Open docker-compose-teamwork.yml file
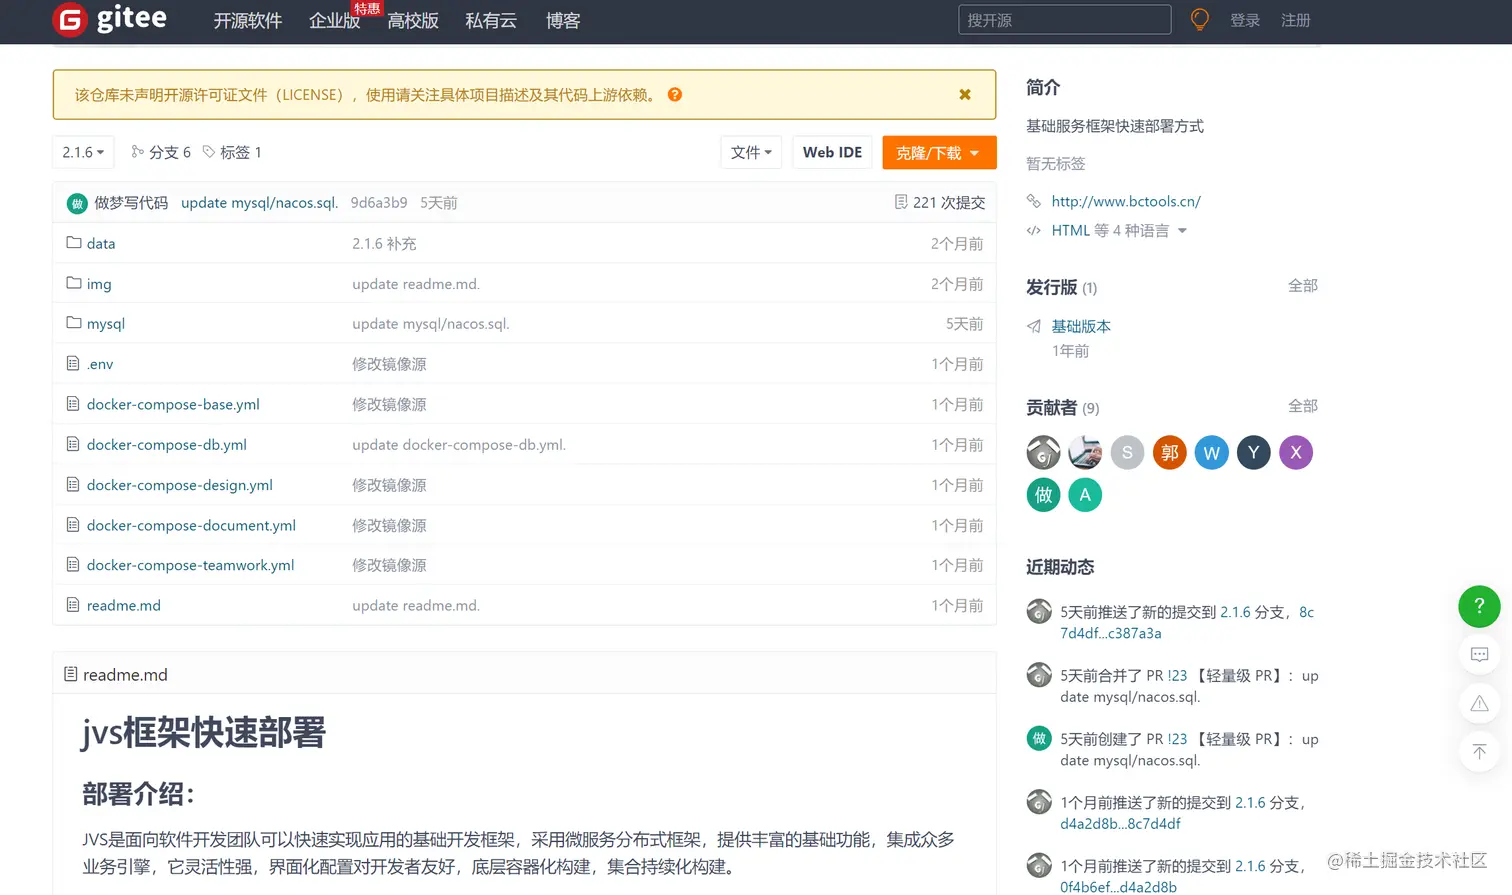The width and height of the screenshot is (1512, 895). point(190,565)
